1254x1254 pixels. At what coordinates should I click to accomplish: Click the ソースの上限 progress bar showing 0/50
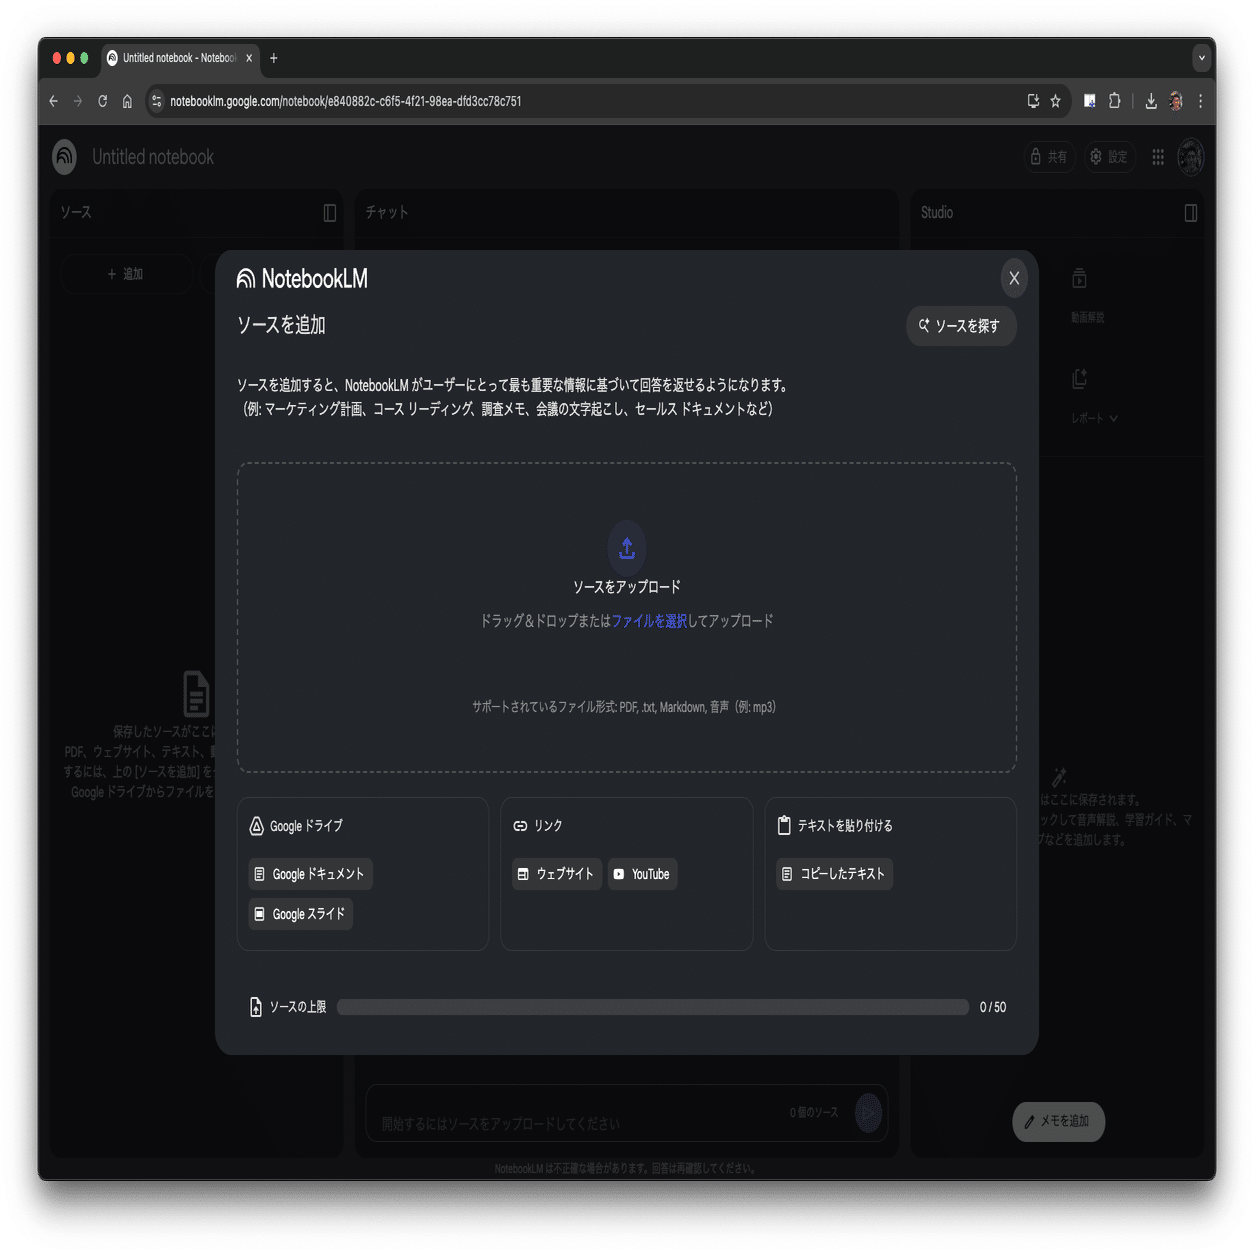tap(653, 1006)
